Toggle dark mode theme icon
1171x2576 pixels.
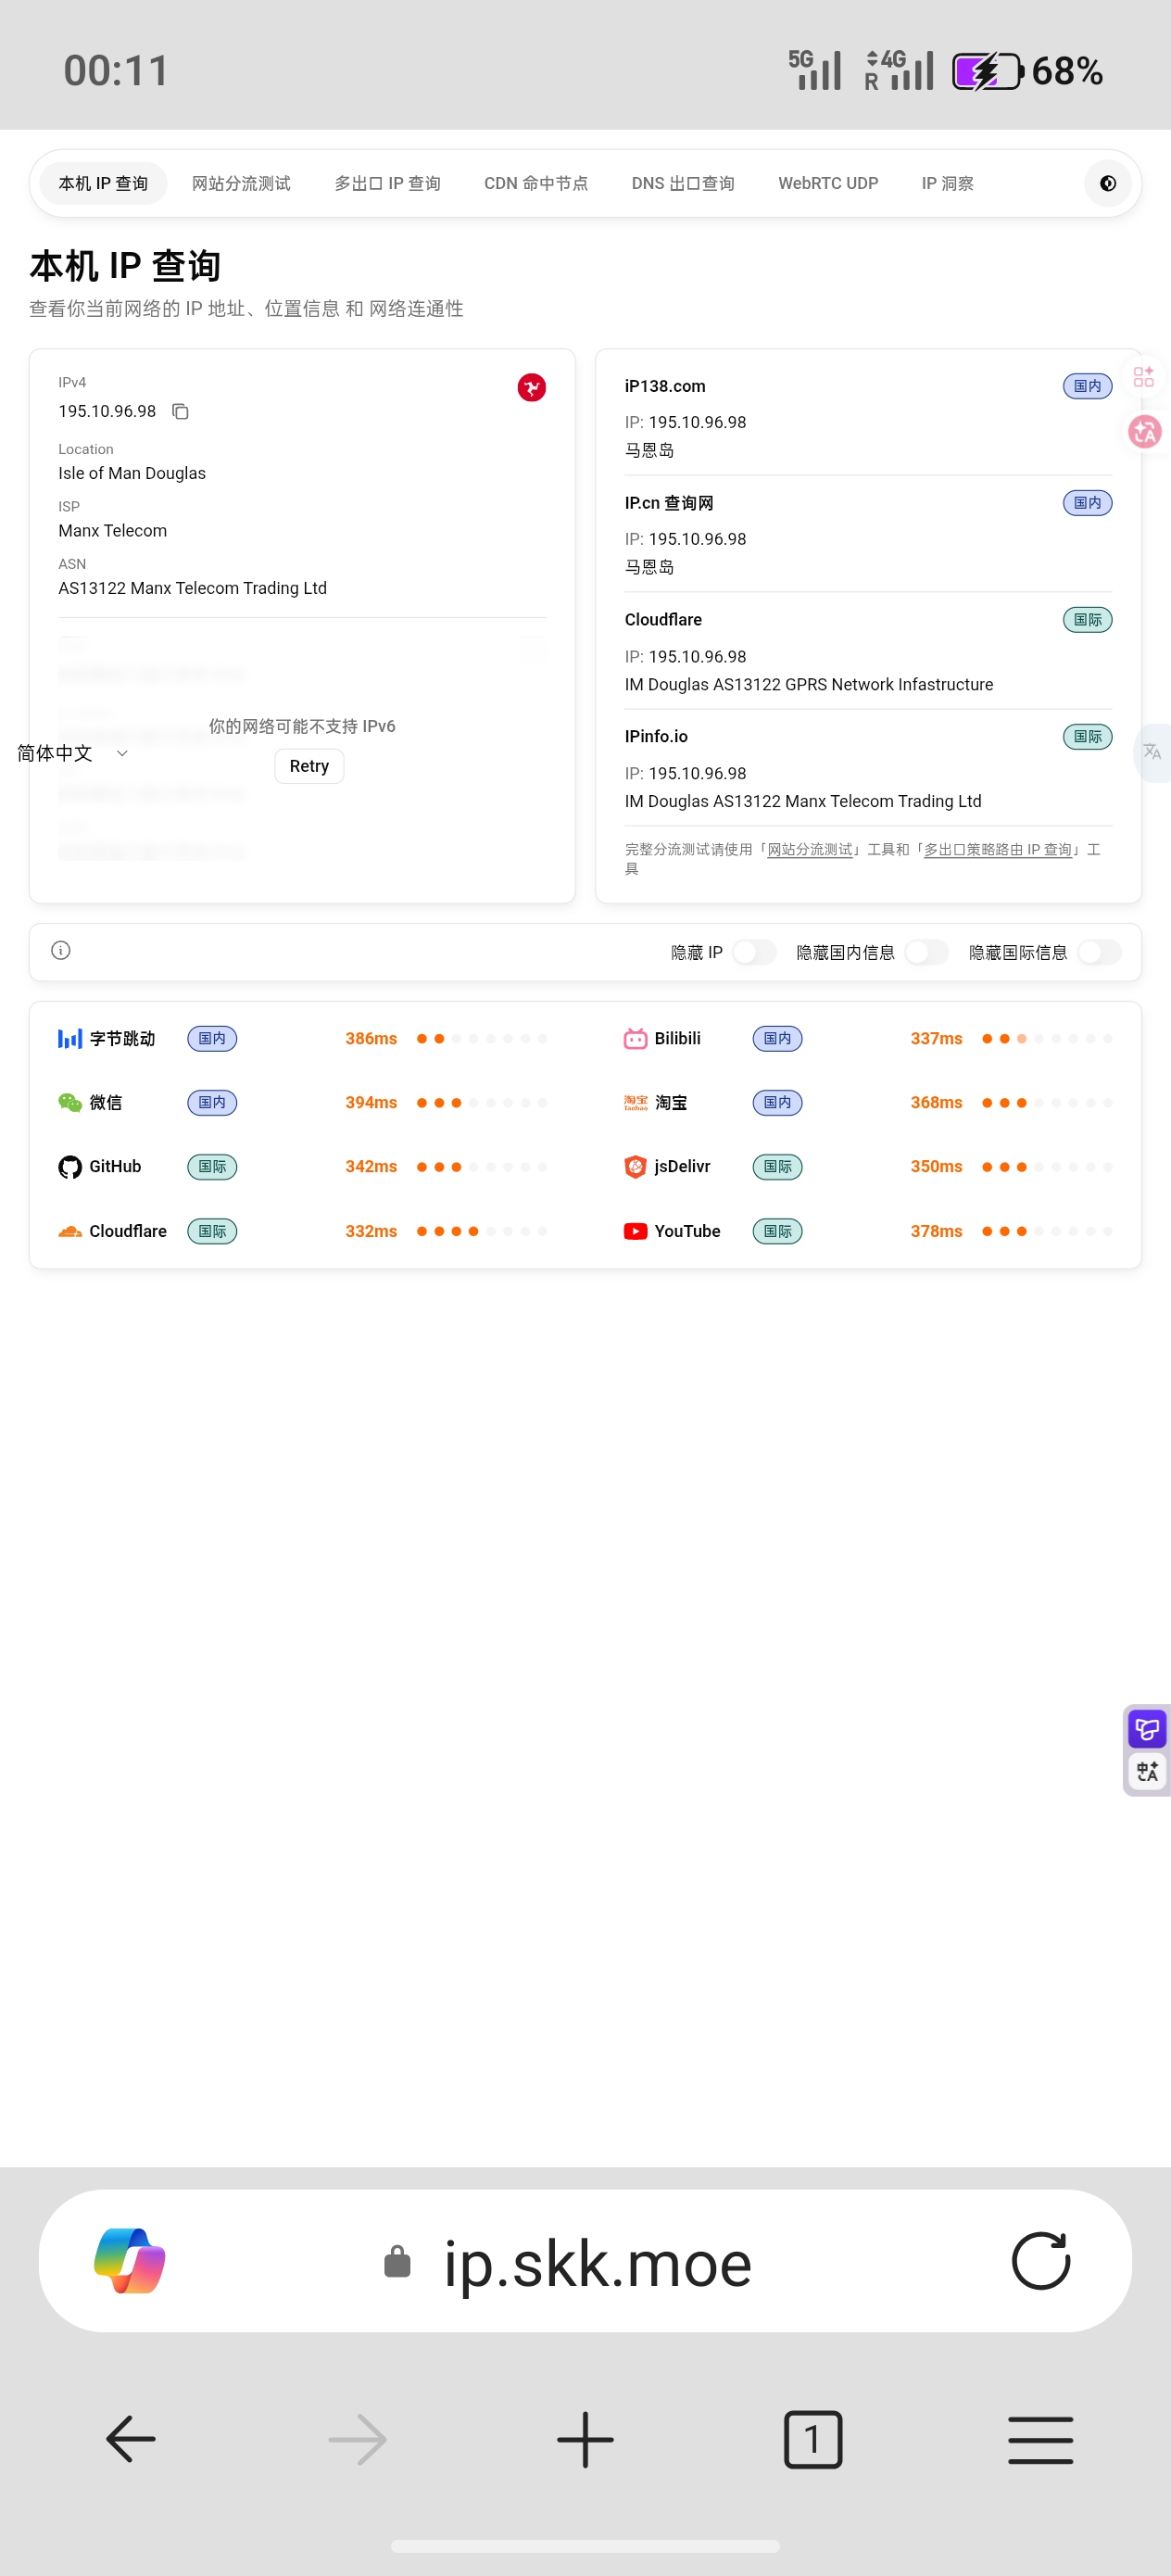point(1107,183)
